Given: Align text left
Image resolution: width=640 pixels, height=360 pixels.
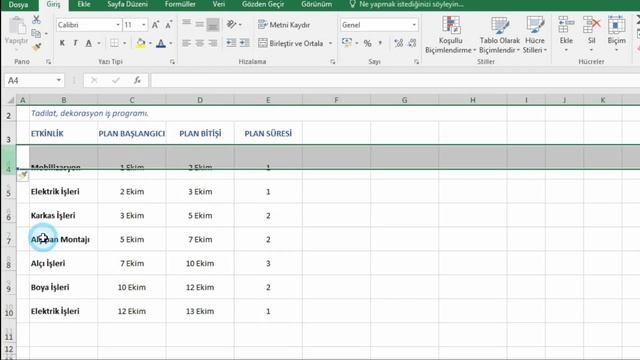Looking at the screenshot, I should coord(187,43).
